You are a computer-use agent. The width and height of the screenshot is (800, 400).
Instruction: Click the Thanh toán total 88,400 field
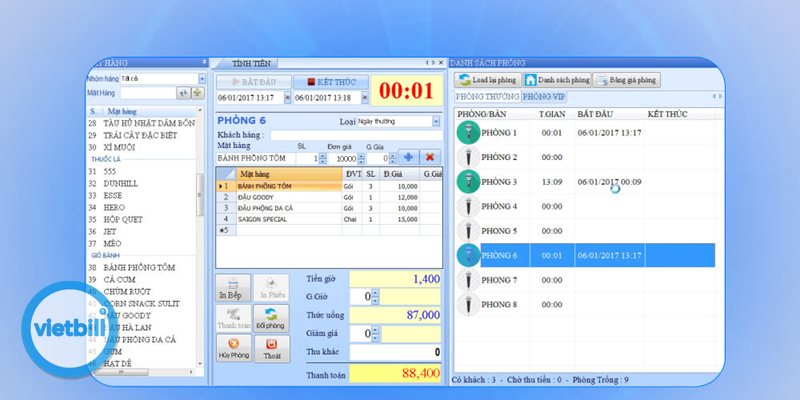[x=395, y=373]
